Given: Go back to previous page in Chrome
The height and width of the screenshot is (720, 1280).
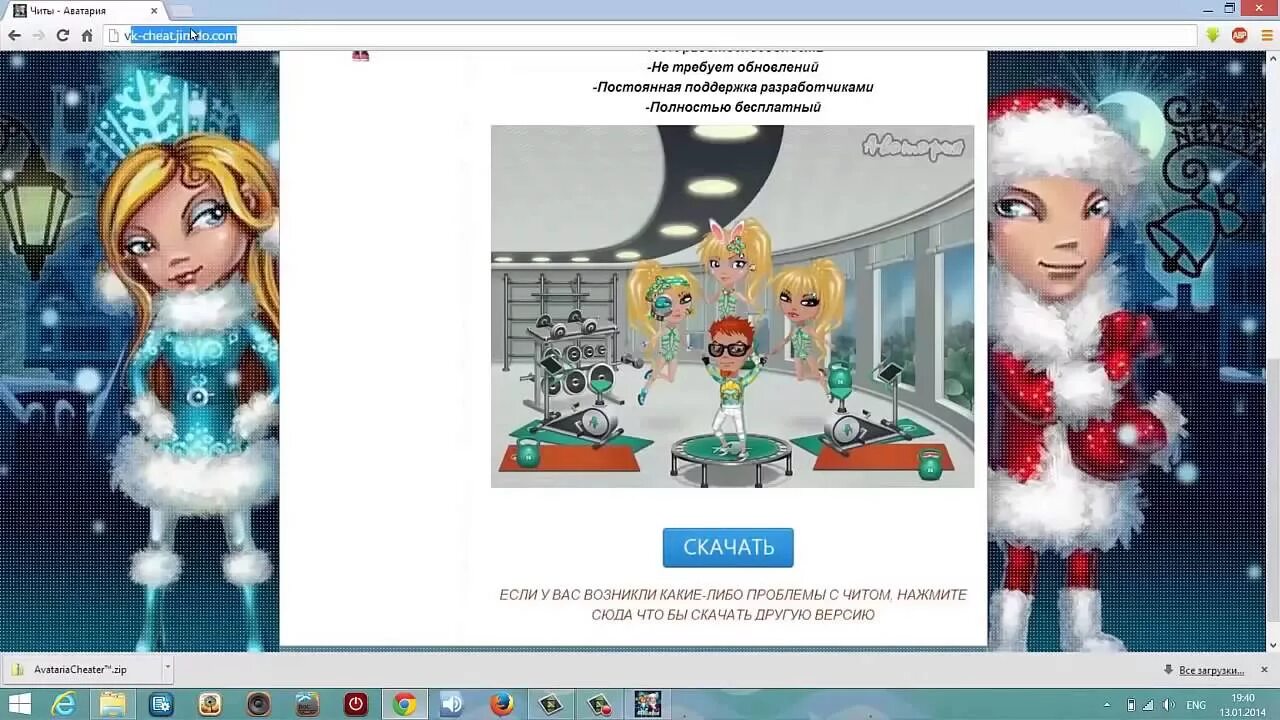Looking at the screenshot, I should click(14, 35).
